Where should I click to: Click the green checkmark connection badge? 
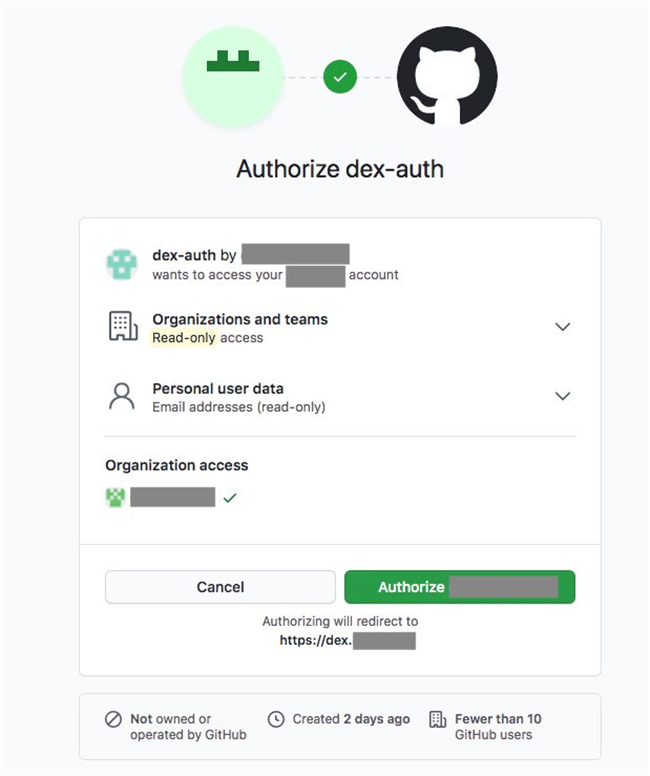click(340, 77)
